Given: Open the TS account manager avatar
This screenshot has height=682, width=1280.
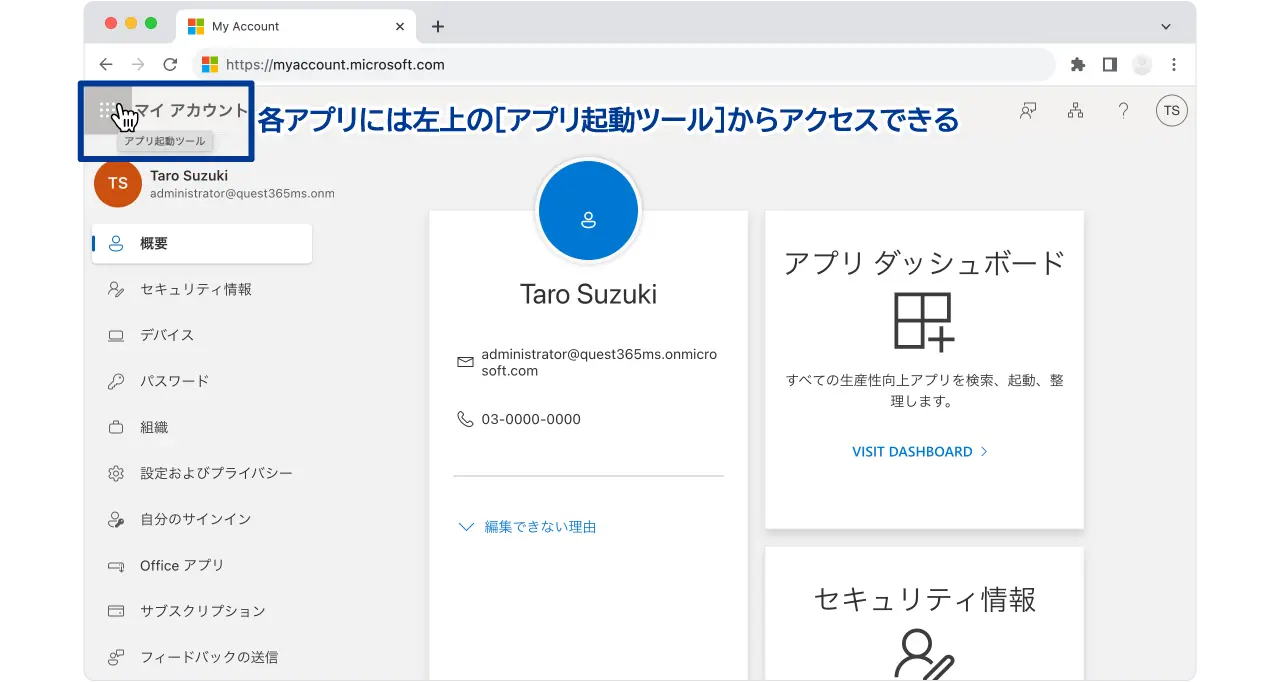Looking at the screenshot, I should tap(1171, 111).
